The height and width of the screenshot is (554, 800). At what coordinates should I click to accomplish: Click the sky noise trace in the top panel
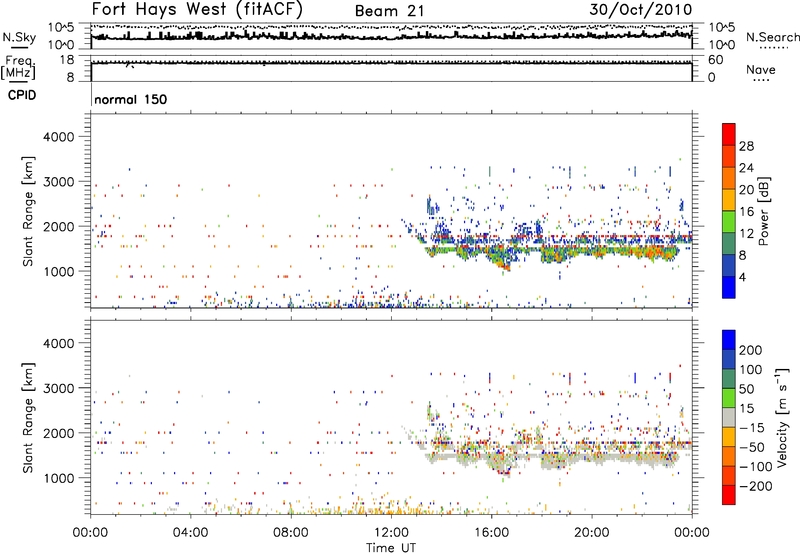click(391, 37)
